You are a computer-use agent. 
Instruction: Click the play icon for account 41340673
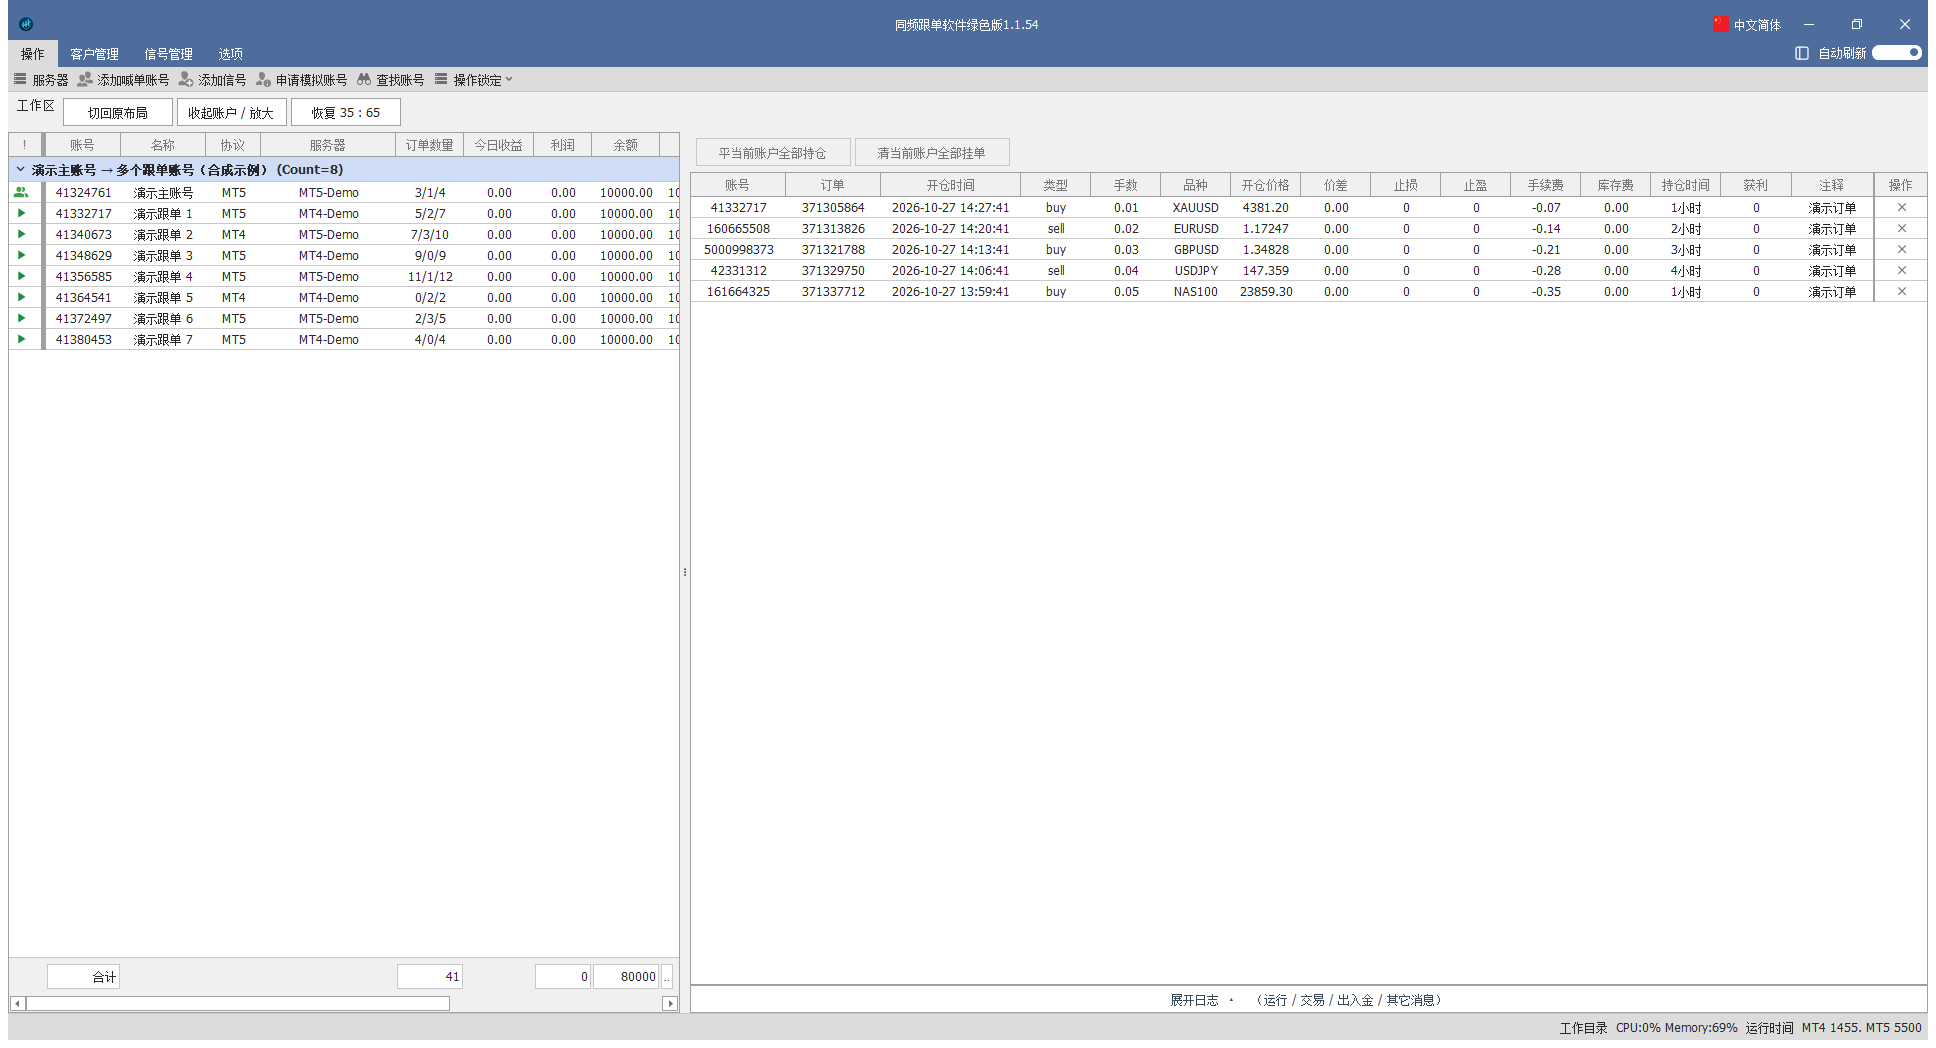(21, 234)
